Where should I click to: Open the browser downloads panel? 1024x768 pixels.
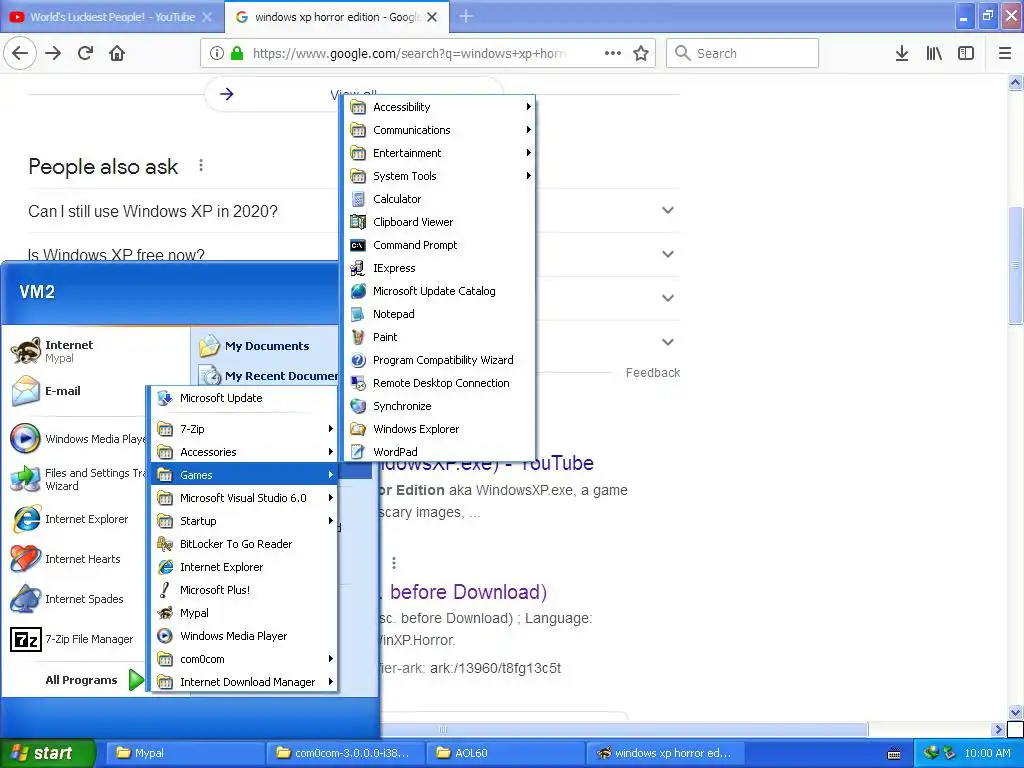901,53
